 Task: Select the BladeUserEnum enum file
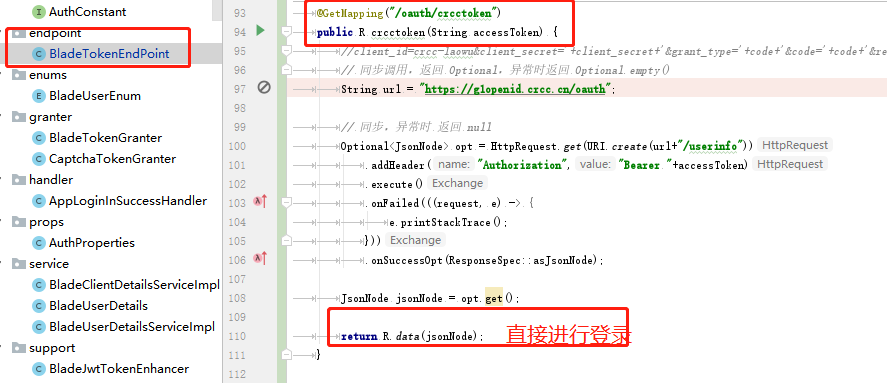94,96
